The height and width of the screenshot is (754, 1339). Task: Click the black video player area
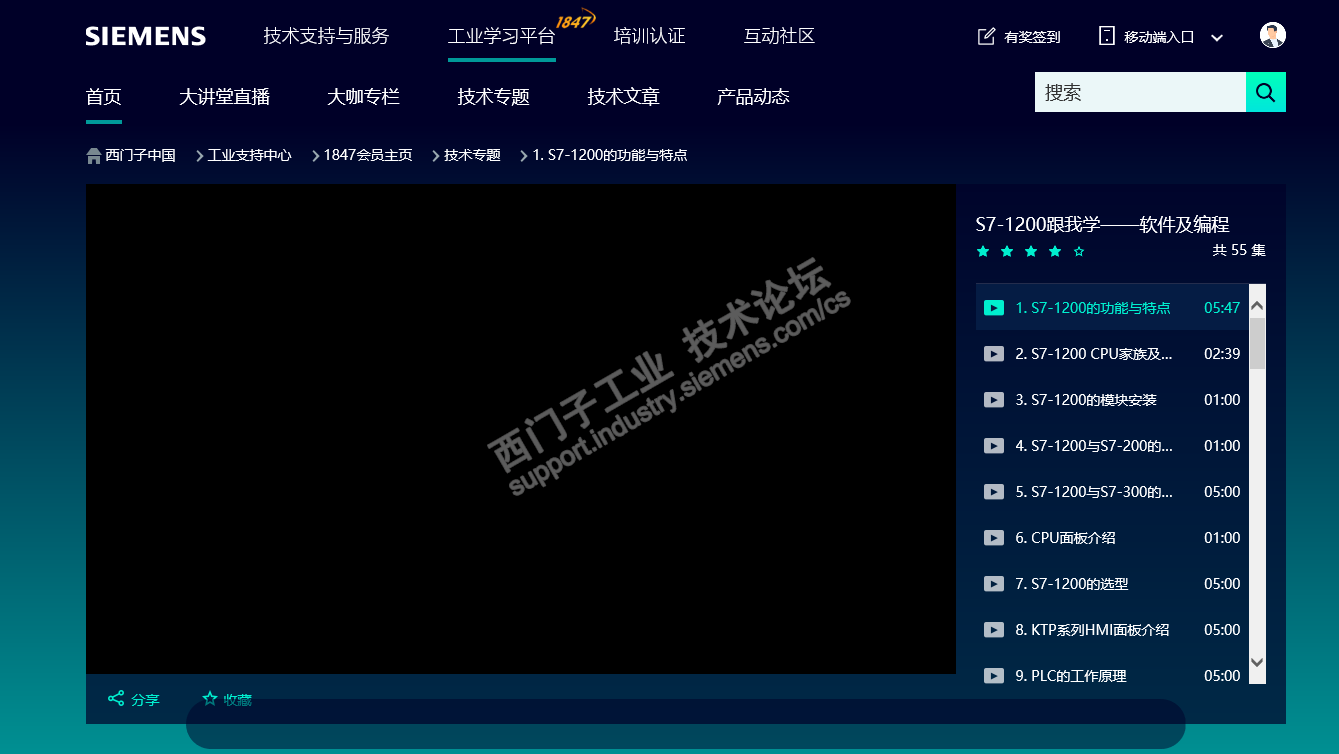521,429
